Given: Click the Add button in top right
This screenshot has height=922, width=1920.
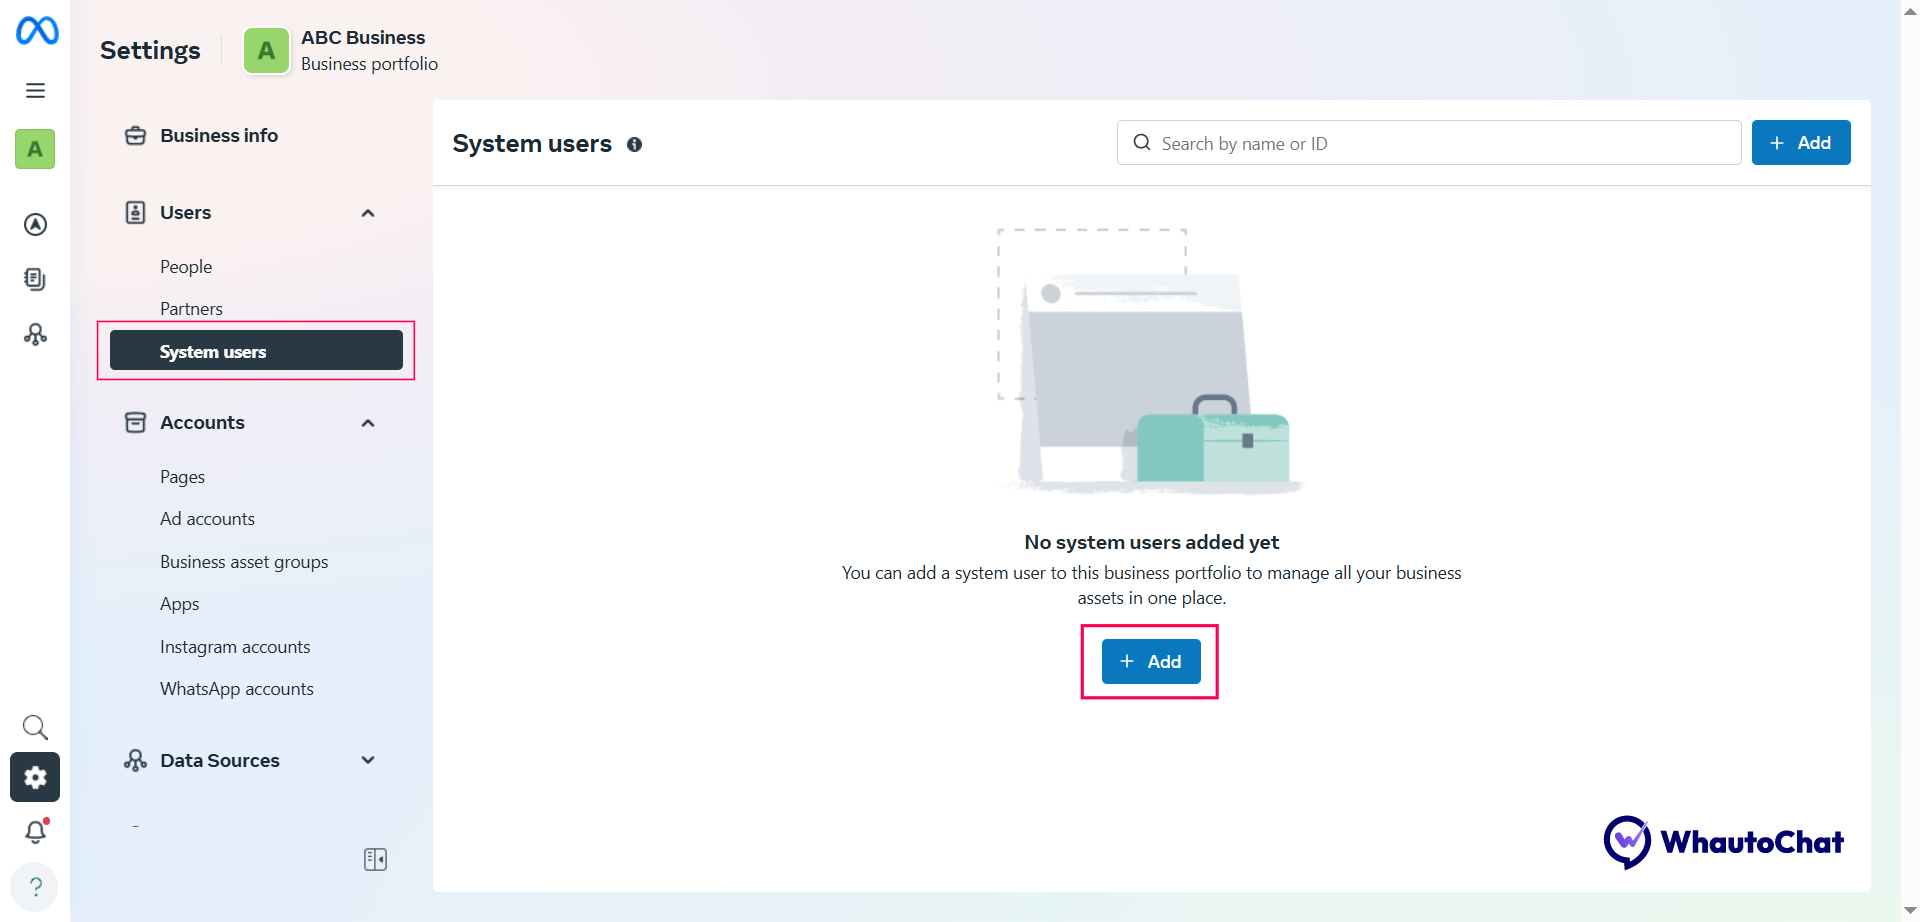Looking at the screenshot, I should 1800,143.
